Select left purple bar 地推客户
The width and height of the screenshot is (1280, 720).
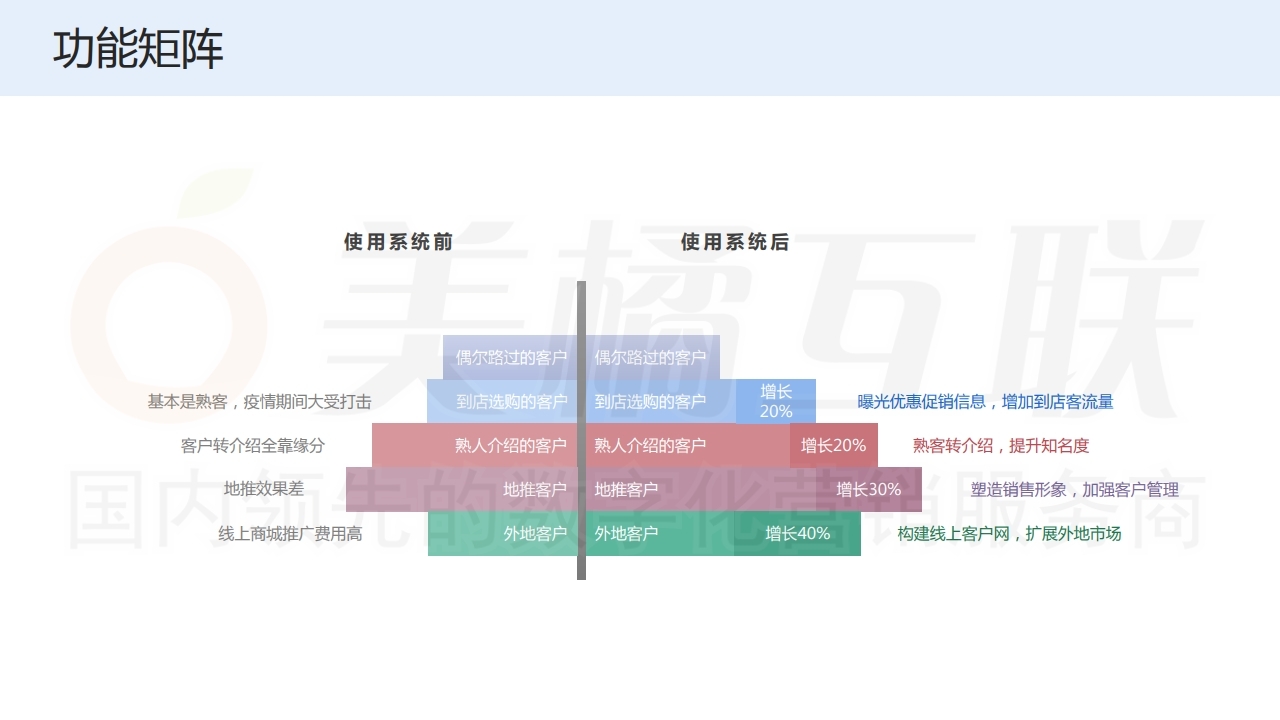pos(461,489)
